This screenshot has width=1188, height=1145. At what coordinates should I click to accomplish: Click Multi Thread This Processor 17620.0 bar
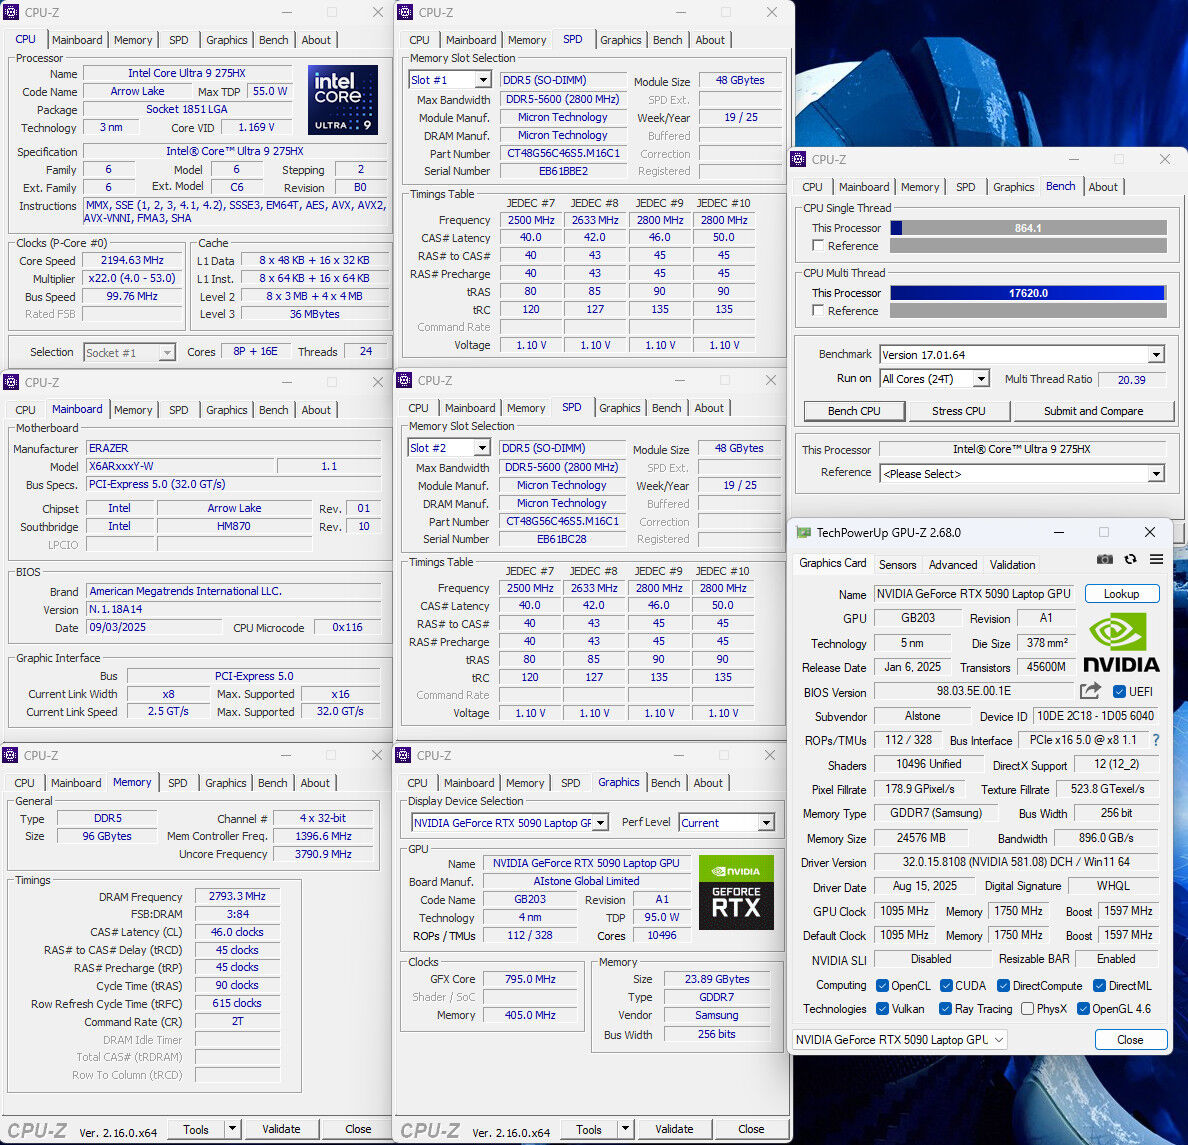(x=1028, y=293)
